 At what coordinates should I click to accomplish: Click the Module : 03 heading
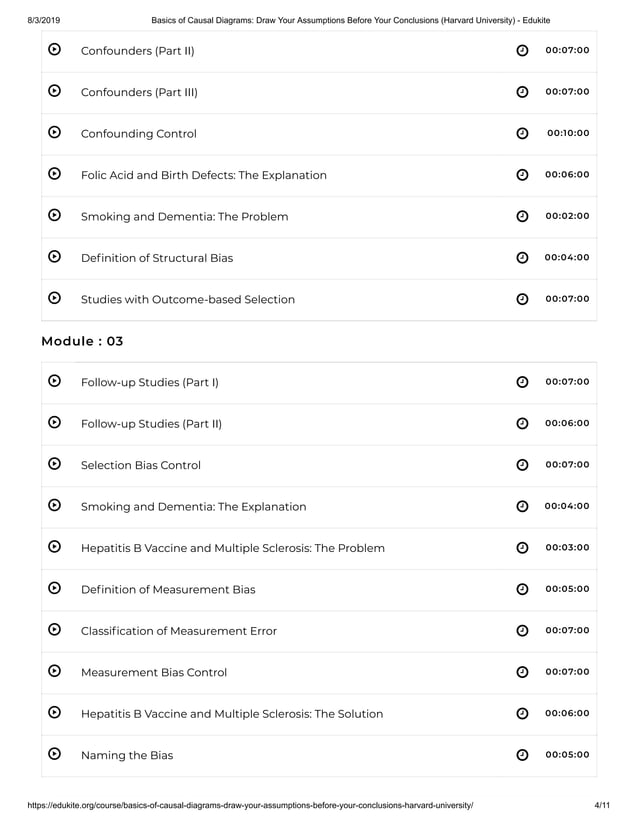click(82, 341)
